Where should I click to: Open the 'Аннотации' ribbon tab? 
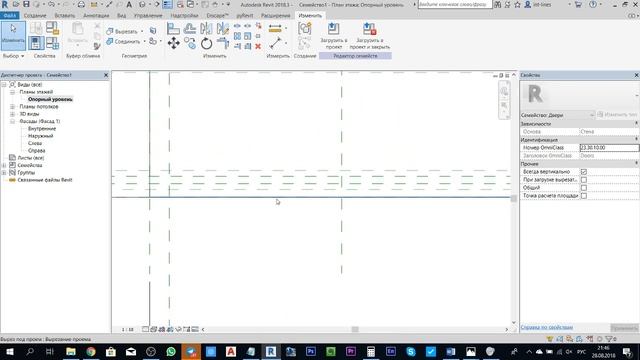pos(96,16)
